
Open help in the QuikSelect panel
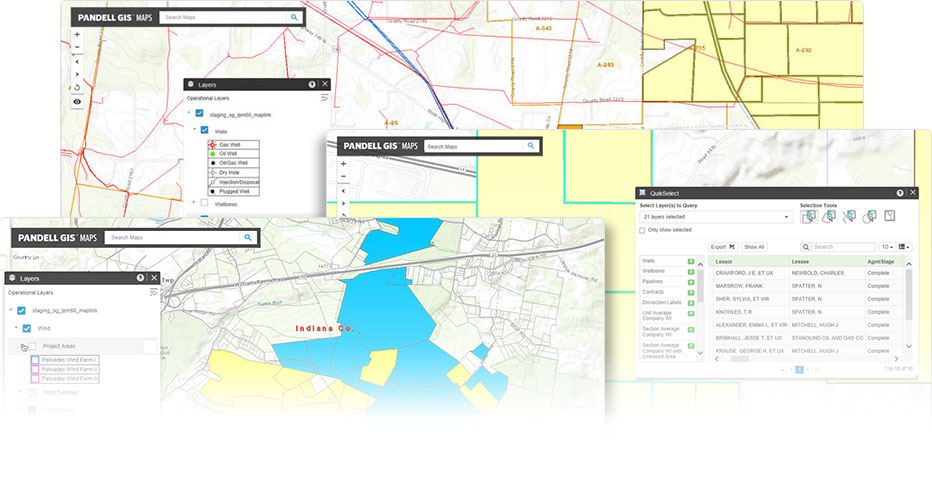(900, 193)
